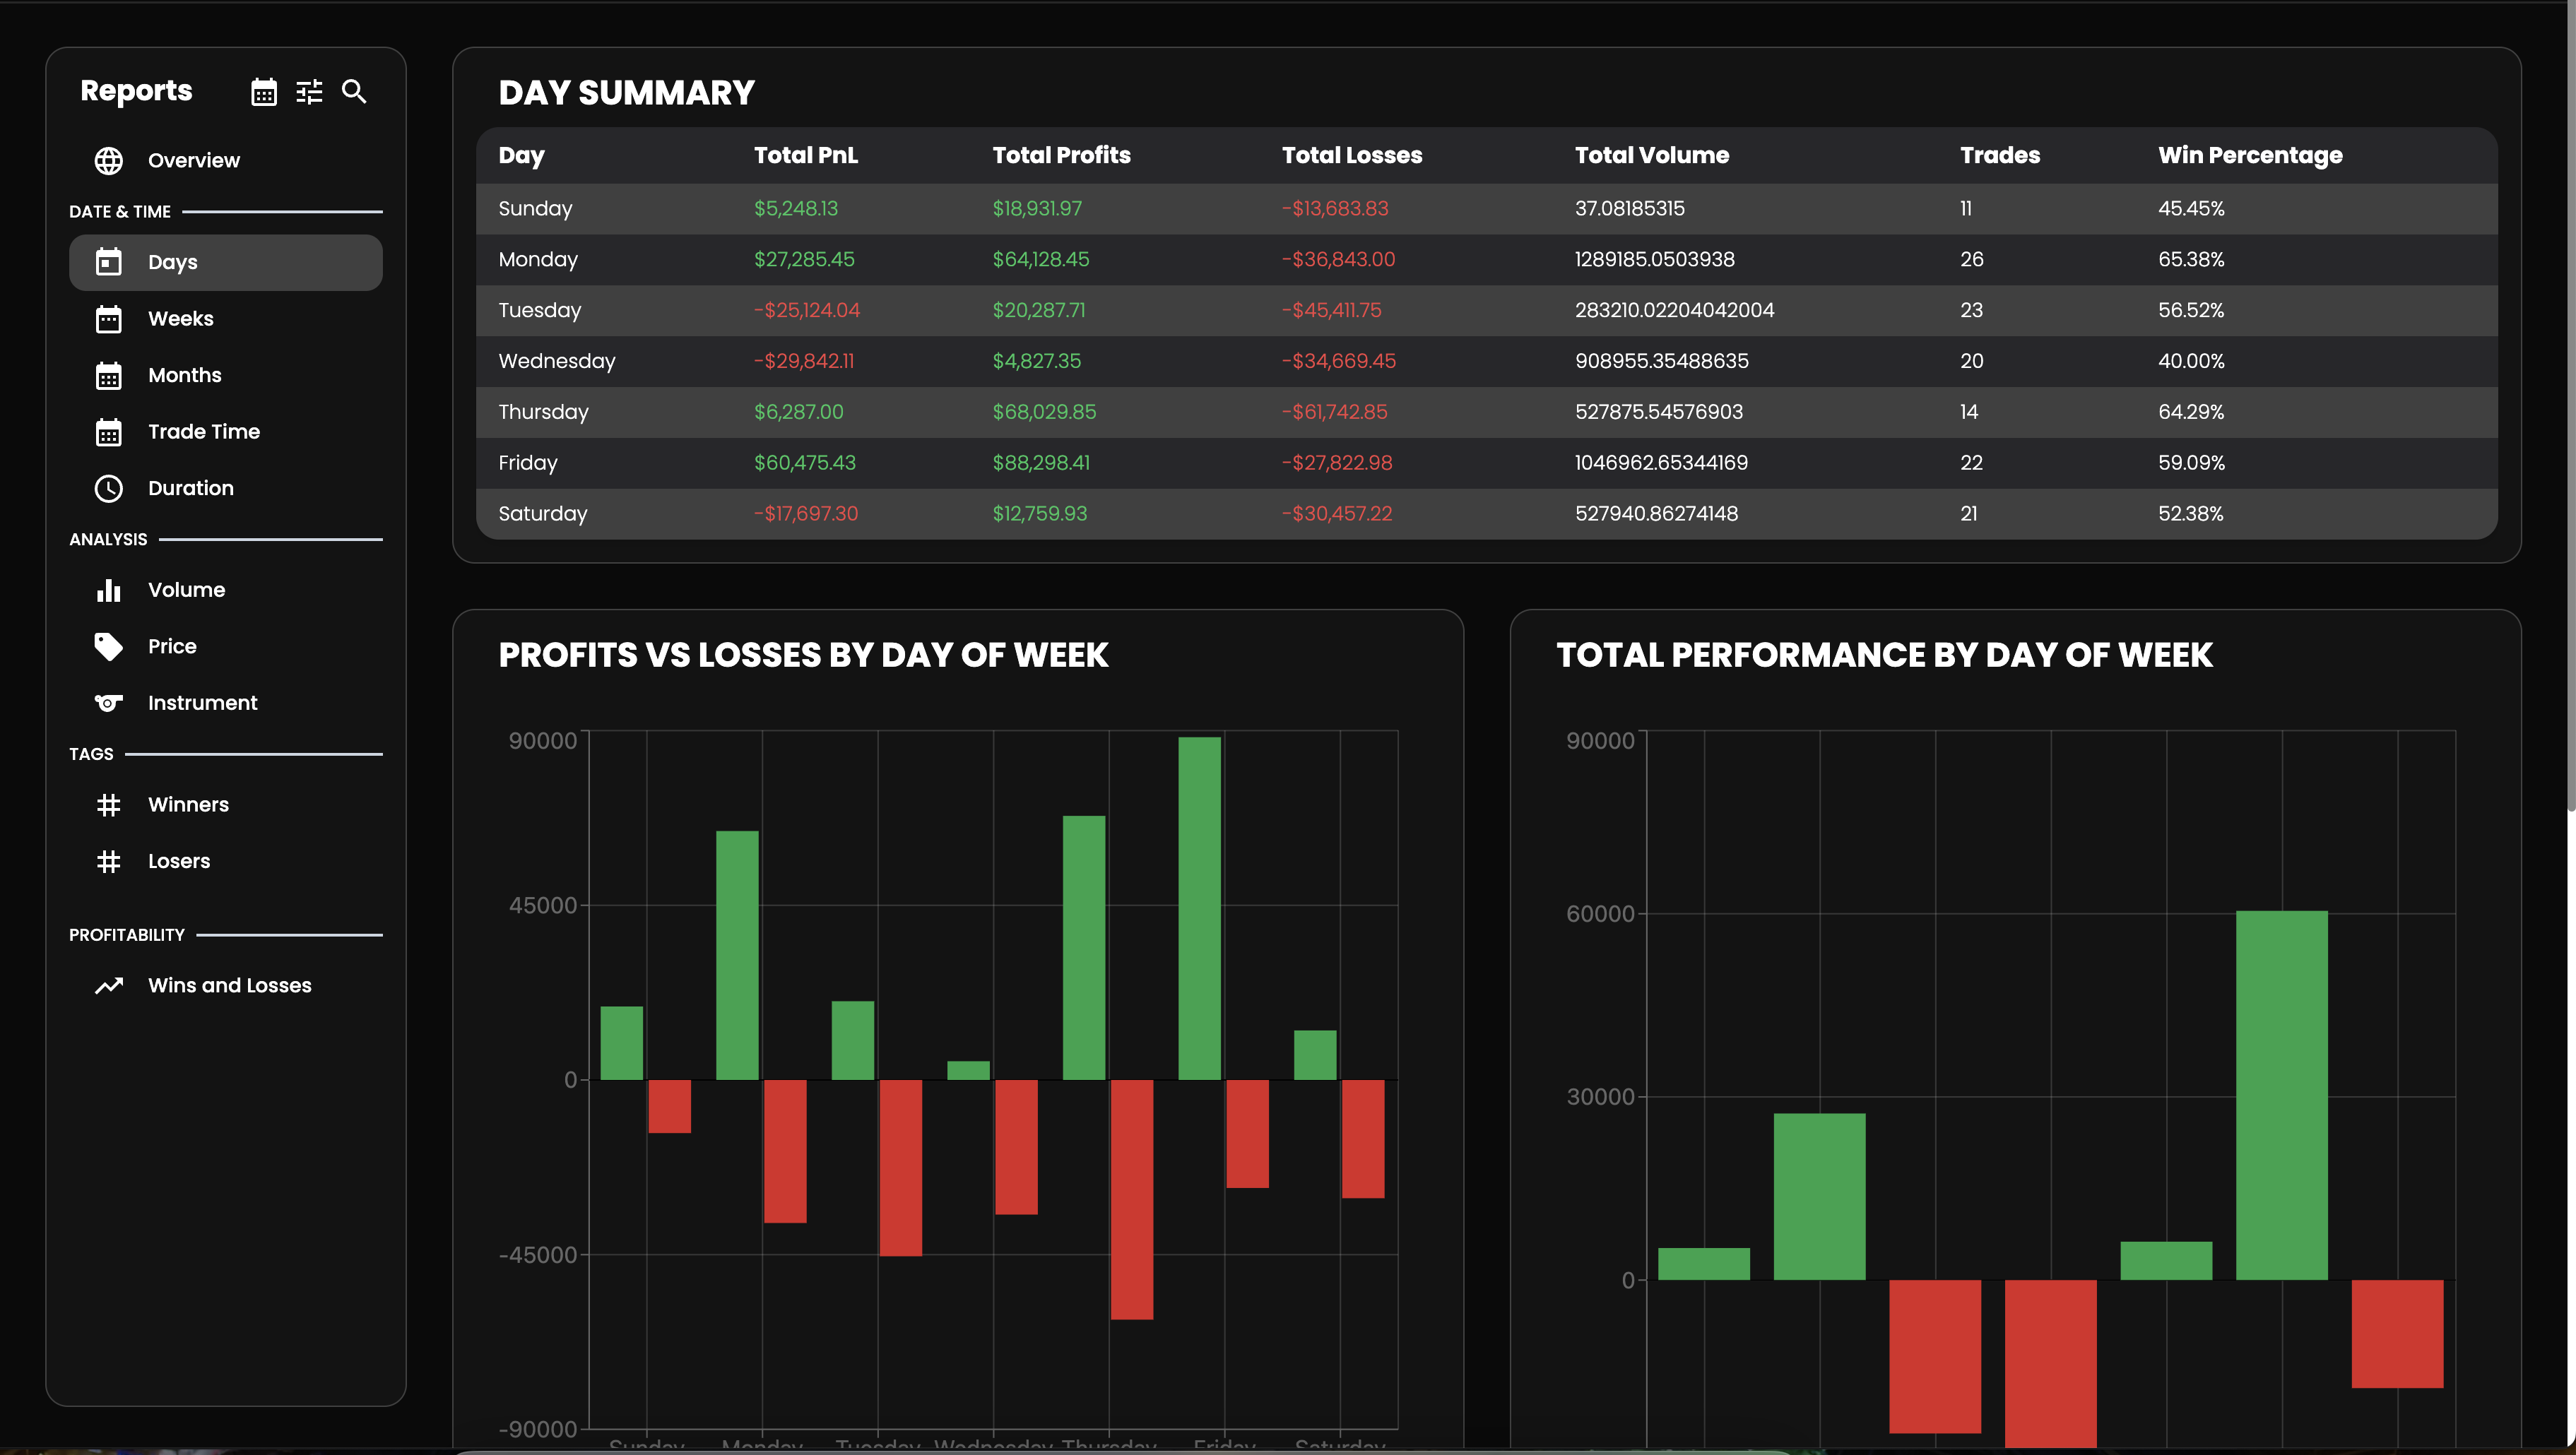Screen dimensions: 2576x1455
Task: Select the Volume bar-chart icon under Analysis
Action: [108, 590]
